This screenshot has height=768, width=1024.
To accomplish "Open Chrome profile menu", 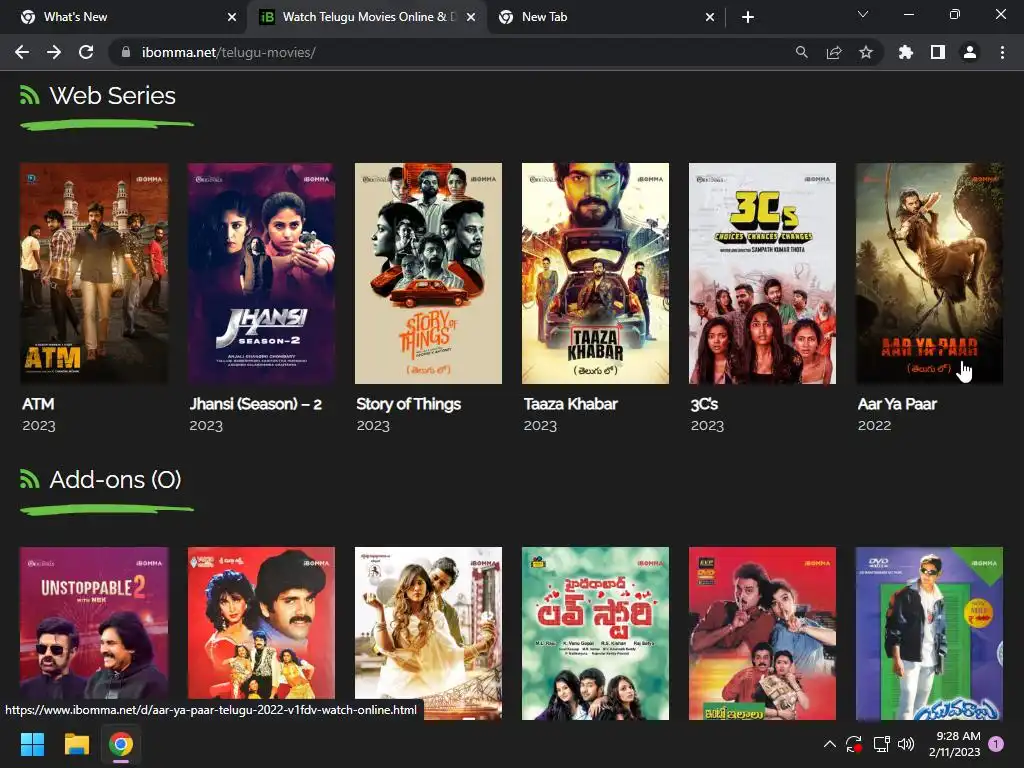I will pos(970,52).
